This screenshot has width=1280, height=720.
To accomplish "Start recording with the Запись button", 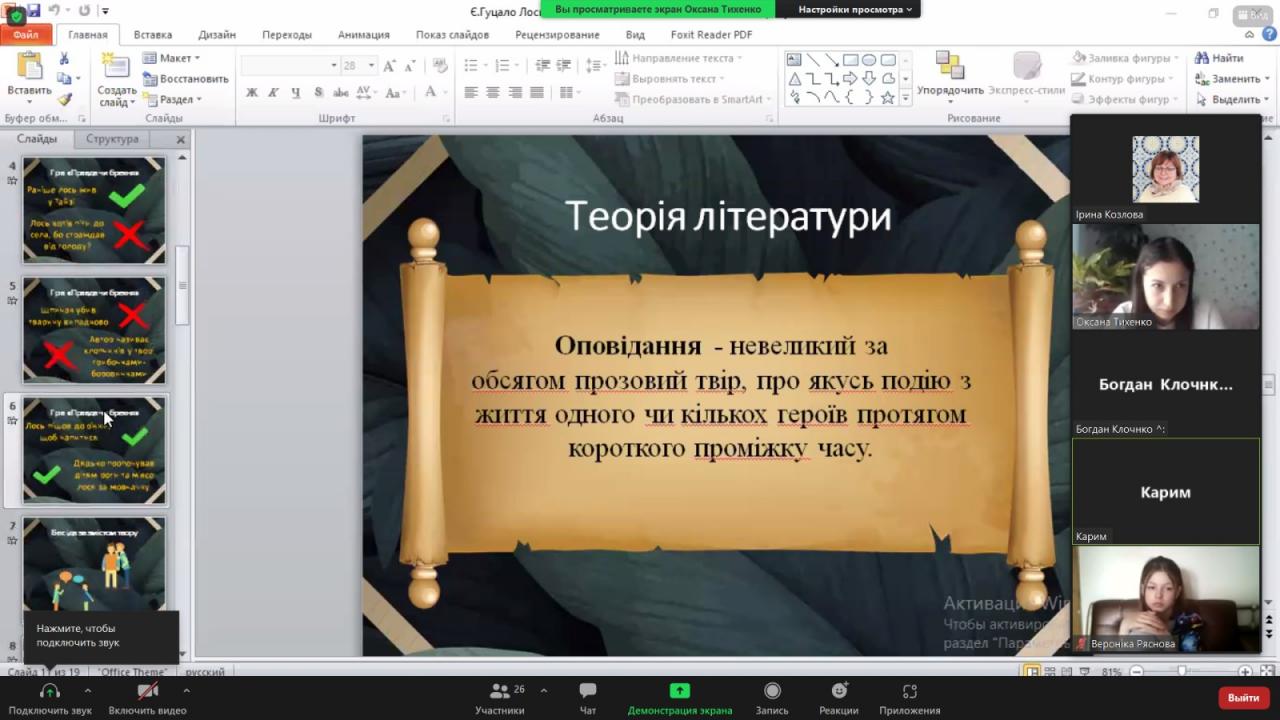I will pyautogui.click(x=772, y=697).
